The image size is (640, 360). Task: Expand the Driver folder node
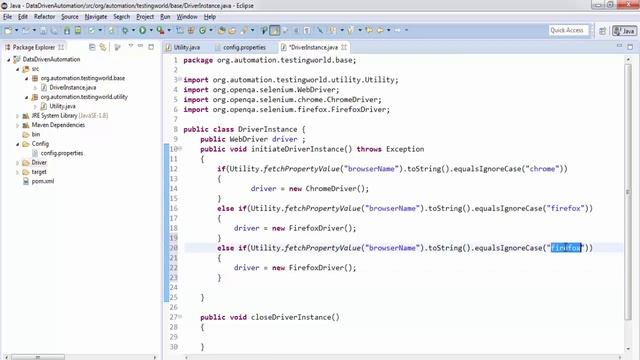pos(18,163)
